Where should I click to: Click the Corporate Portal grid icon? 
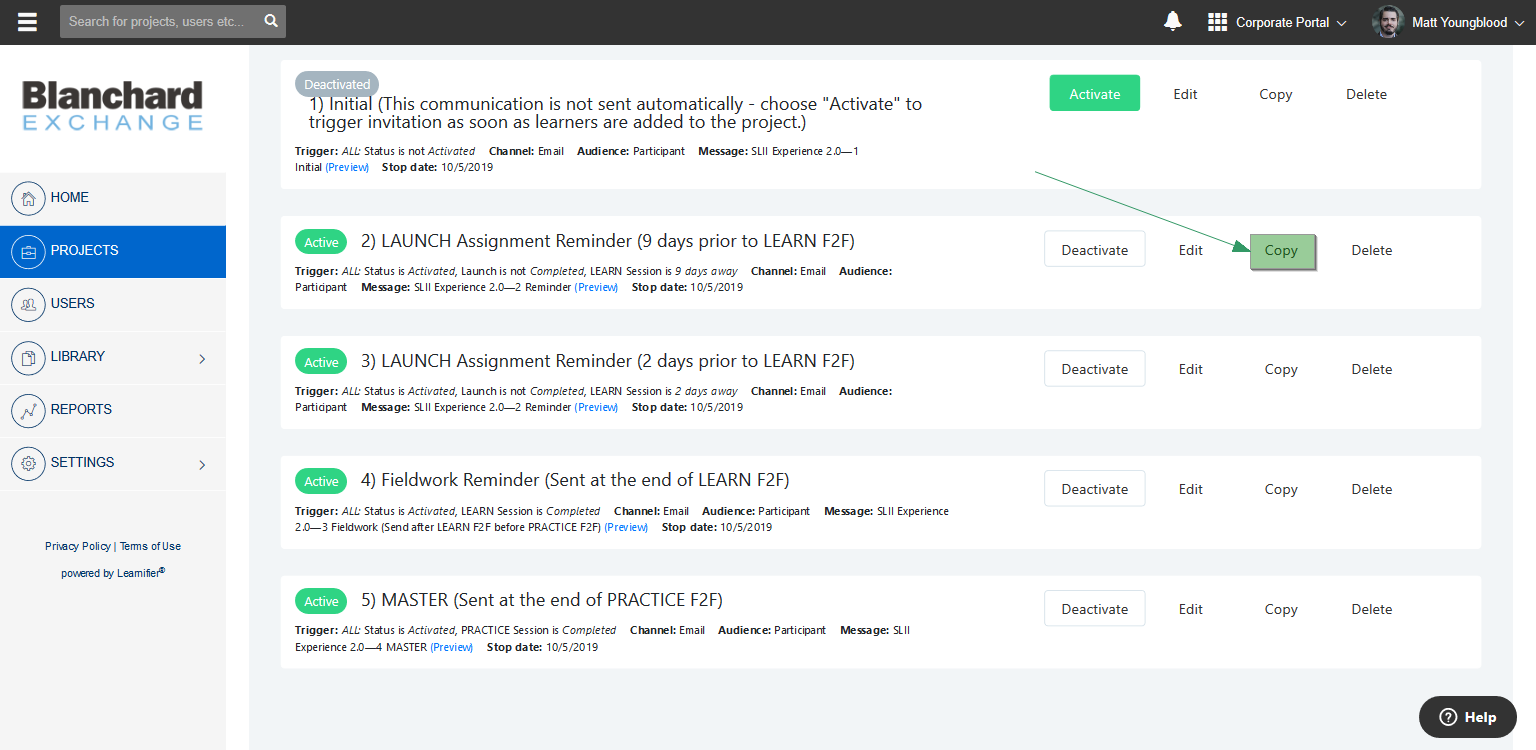point(1217,22)
